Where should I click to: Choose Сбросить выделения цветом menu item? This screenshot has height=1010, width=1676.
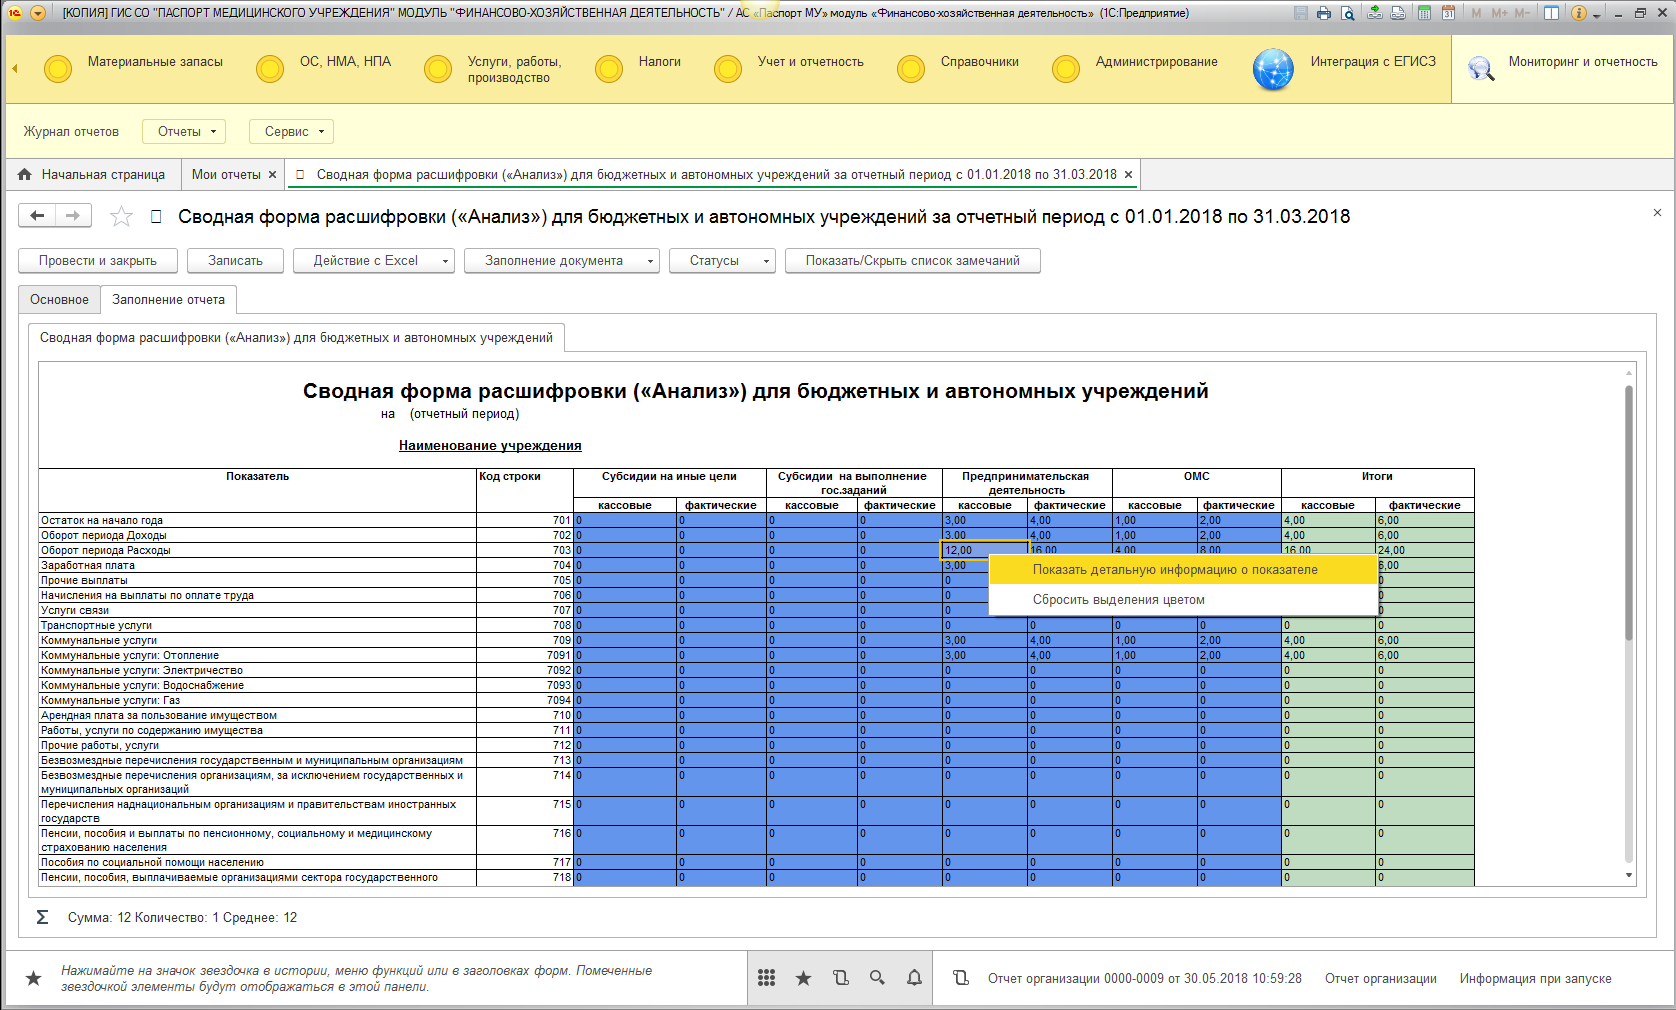1118,600
